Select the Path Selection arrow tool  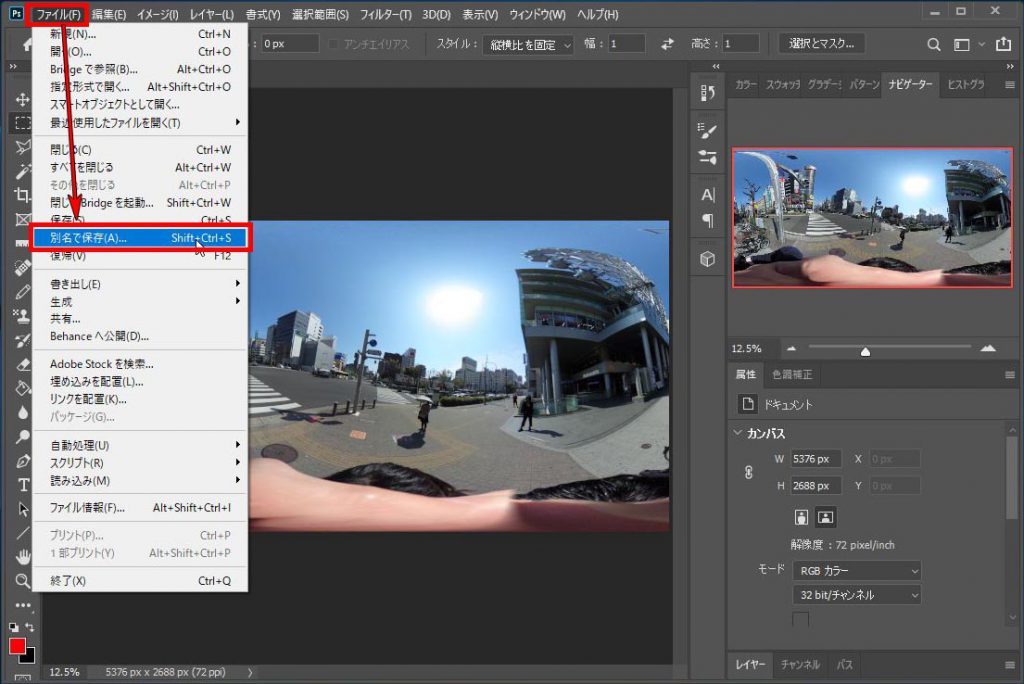click(22, 510)
